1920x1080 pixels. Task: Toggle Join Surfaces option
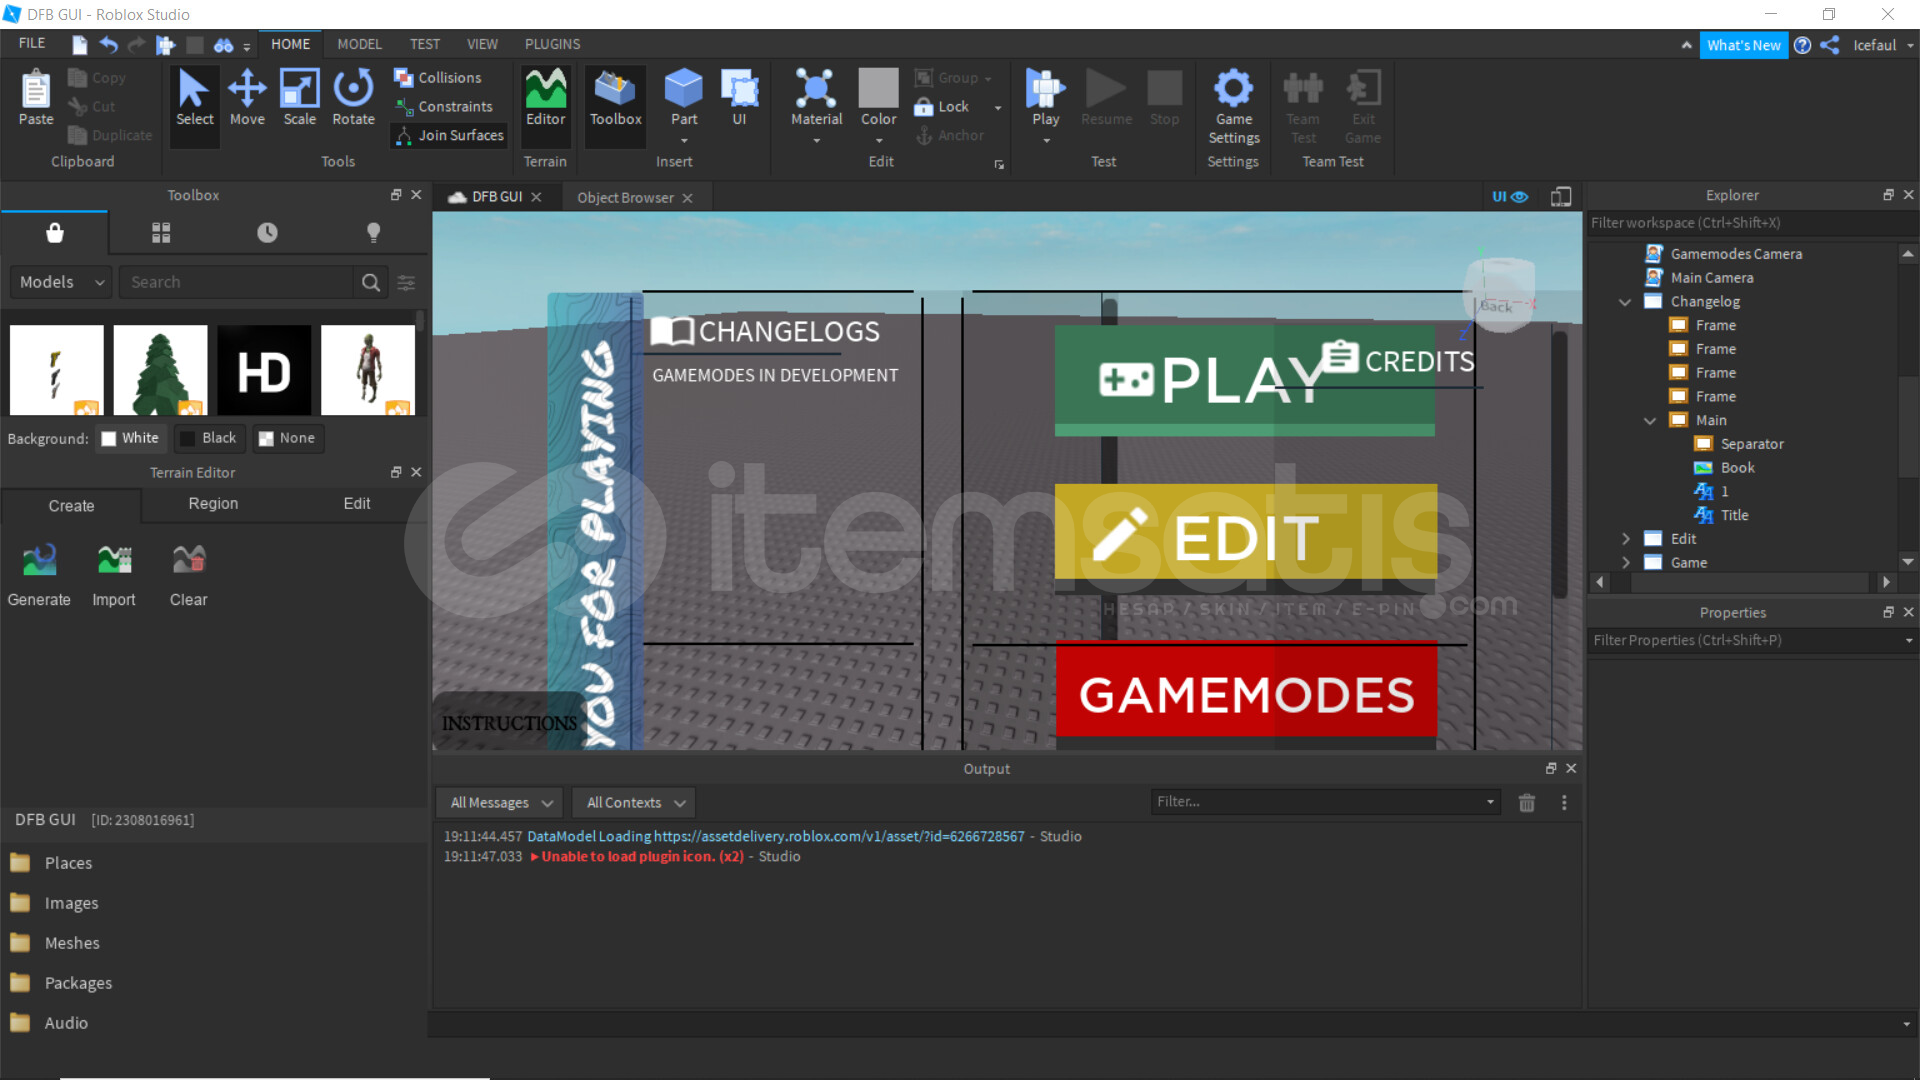[449, 135]
